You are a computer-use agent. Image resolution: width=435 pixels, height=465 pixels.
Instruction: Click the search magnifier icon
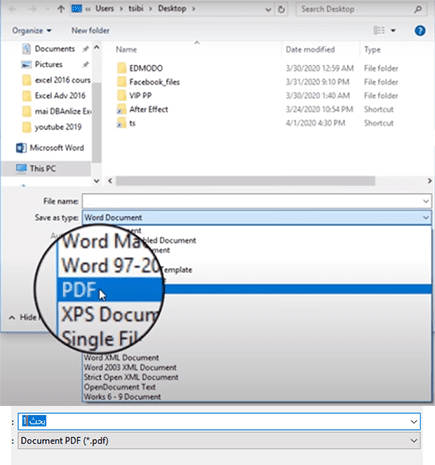tap(418, 9)
